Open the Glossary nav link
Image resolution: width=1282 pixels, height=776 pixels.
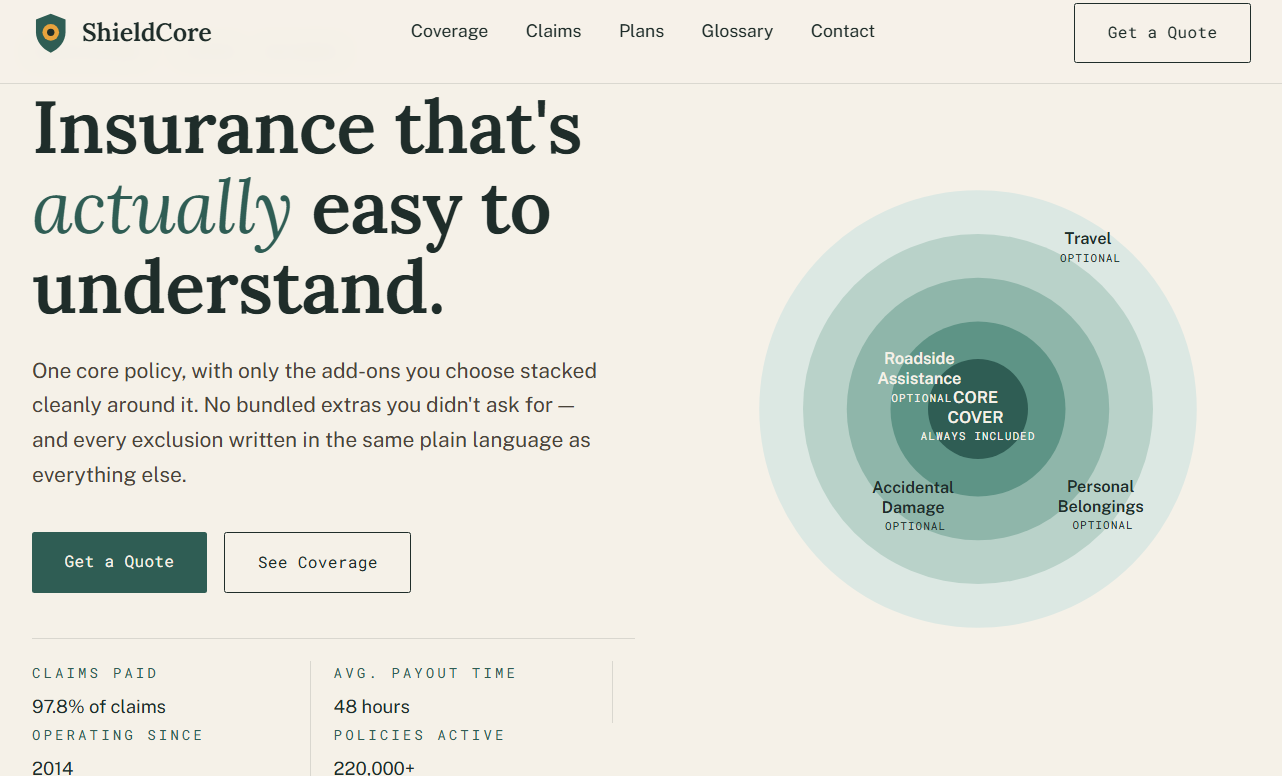[737, 31]
